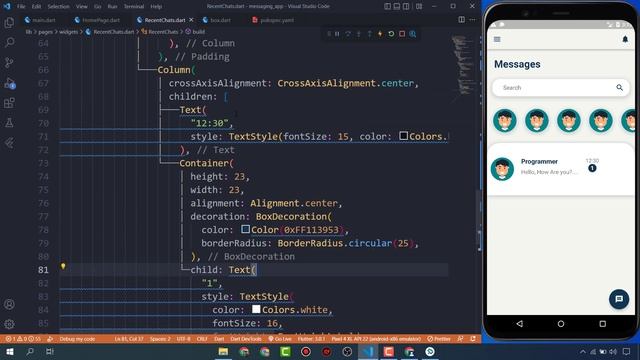Open Windows Start menu
This screenshot has height=360, width=640.
point(10,351)
